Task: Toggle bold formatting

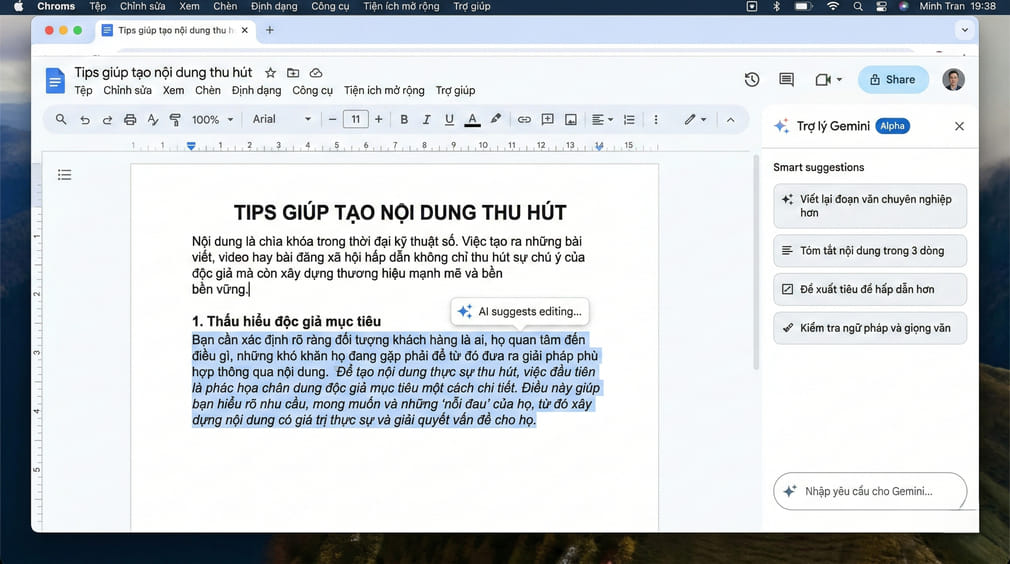Action: (404, 120)
